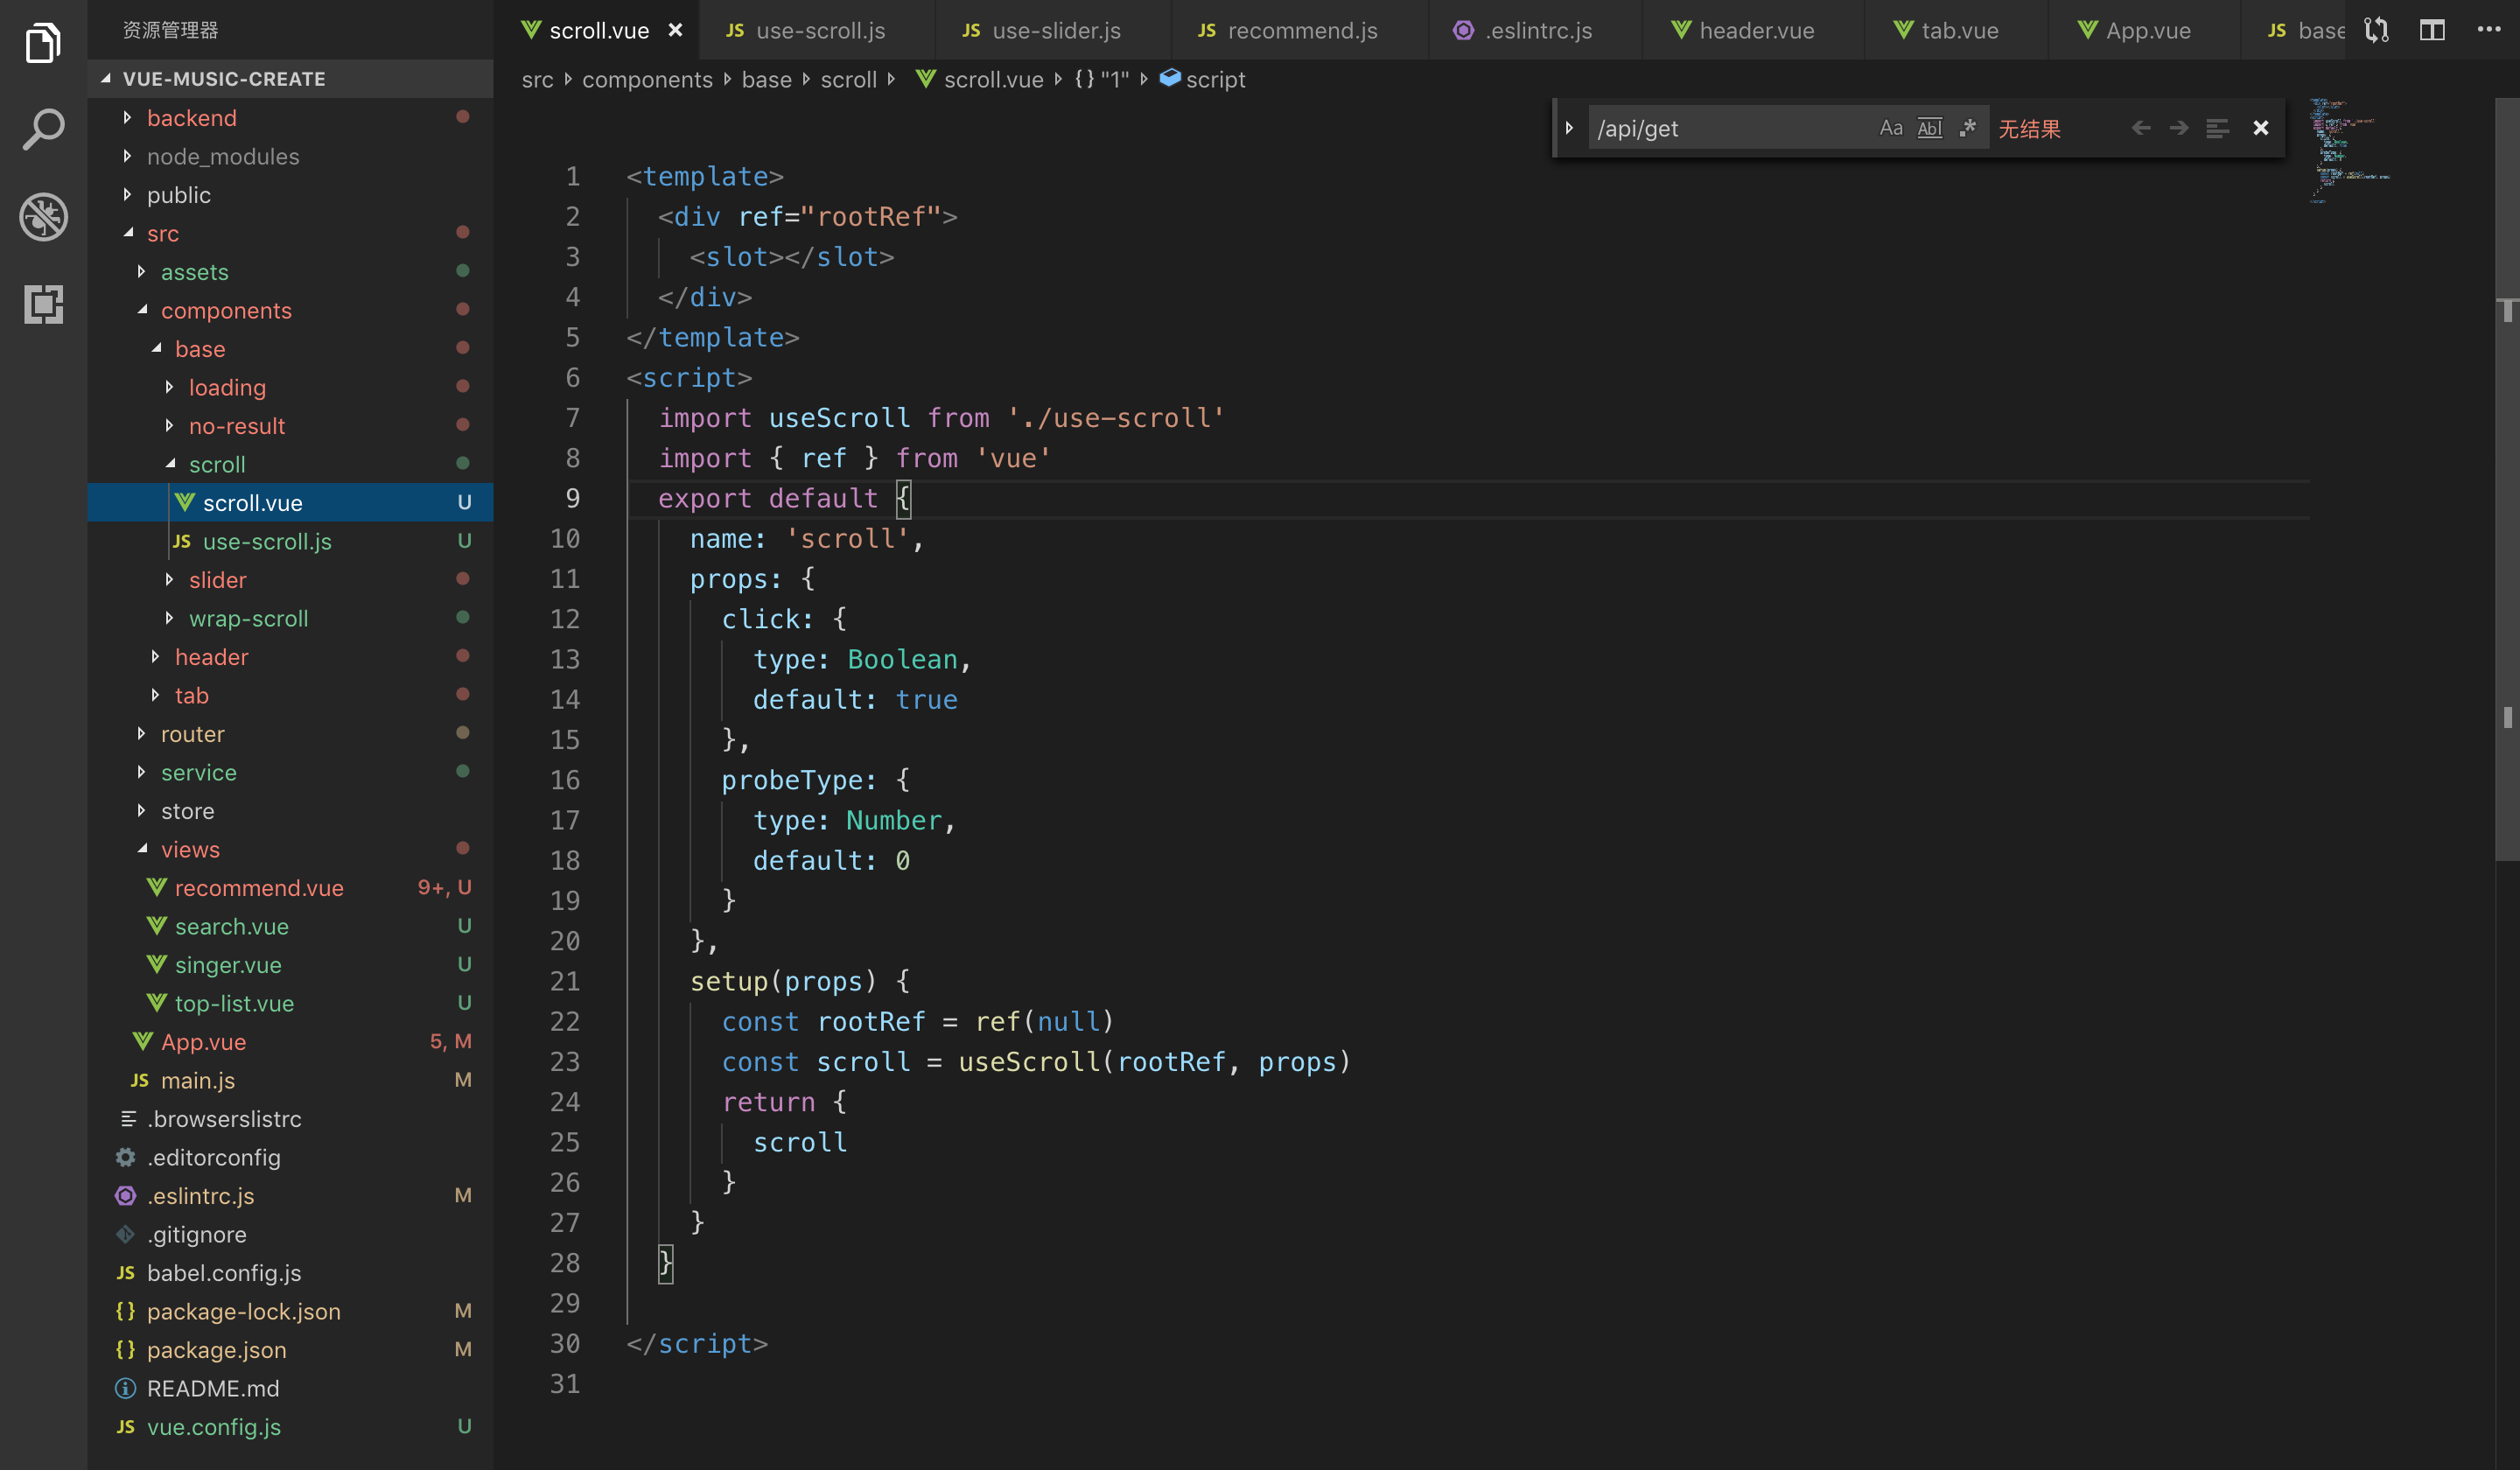Open the Extensions view in activity bar
The width and height of the screenshot is (2520, 1470).
pyautogui.click(x=43, y=304)
